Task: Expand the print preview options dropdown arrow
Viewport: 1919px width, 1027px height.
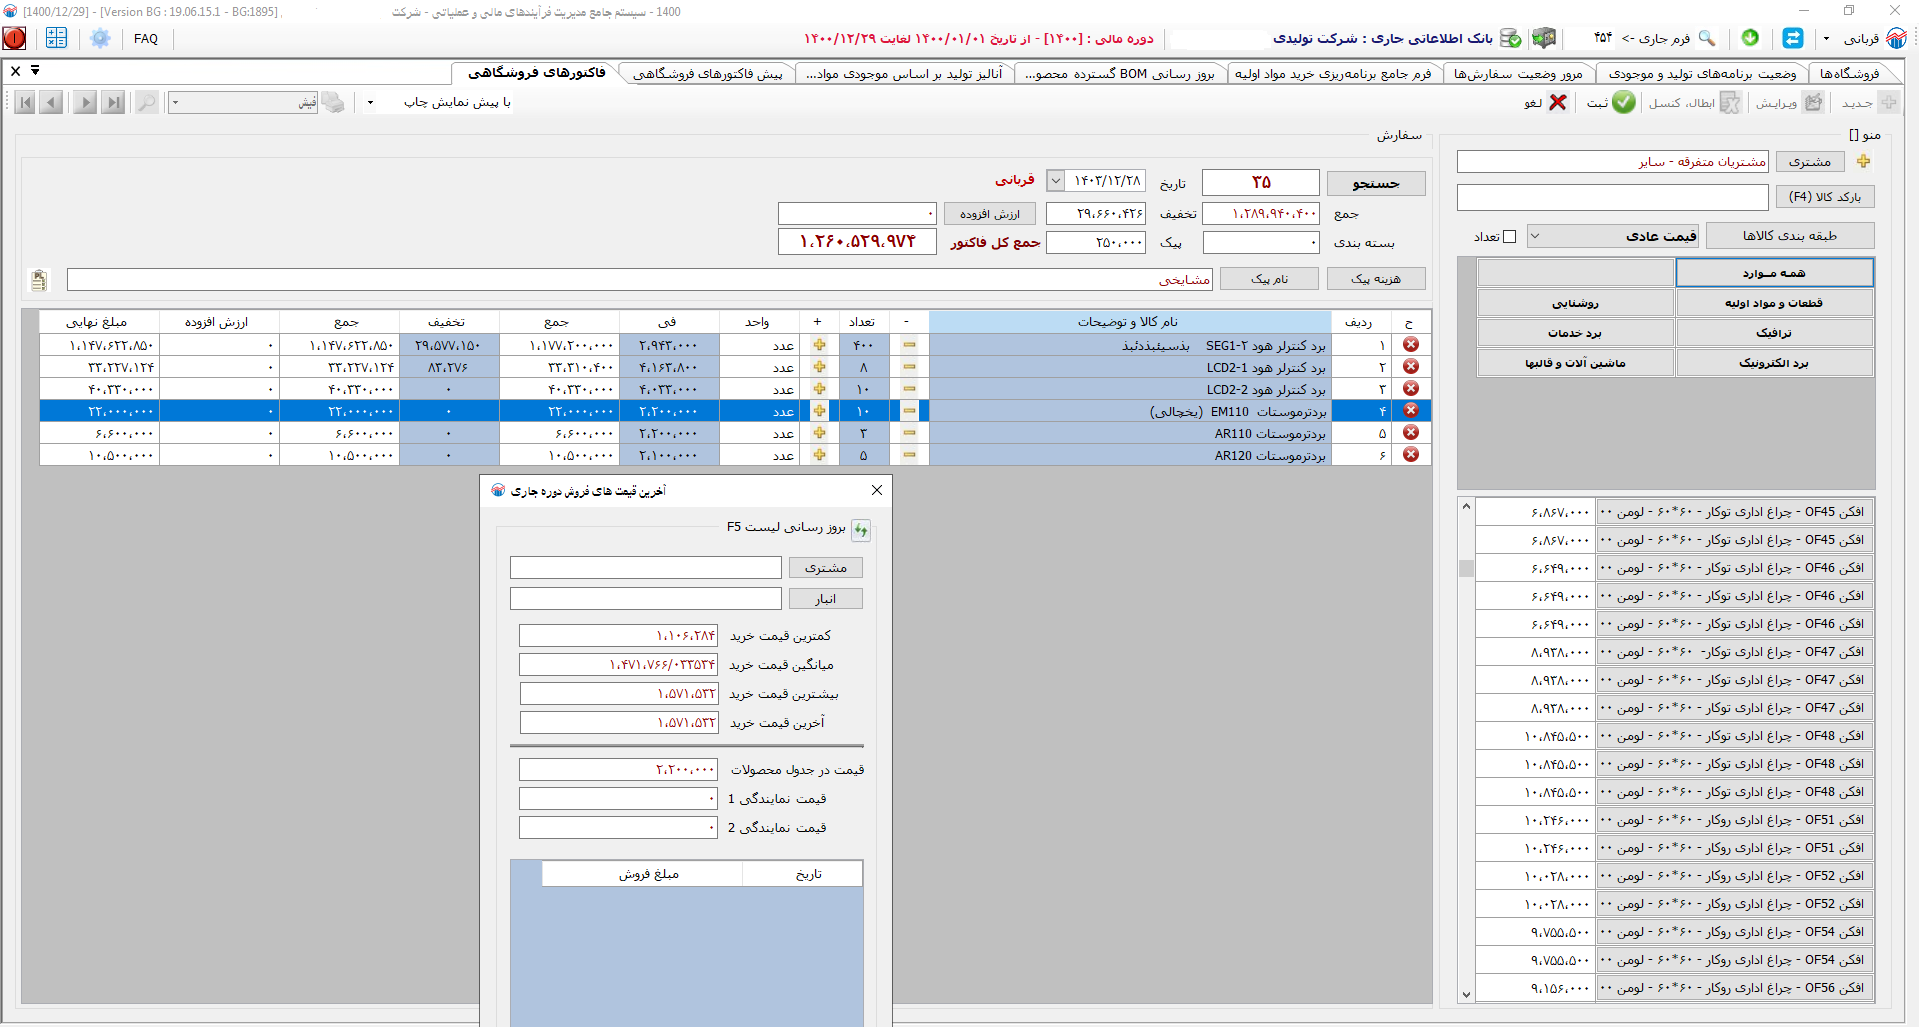Action: (x=370, y=102)
